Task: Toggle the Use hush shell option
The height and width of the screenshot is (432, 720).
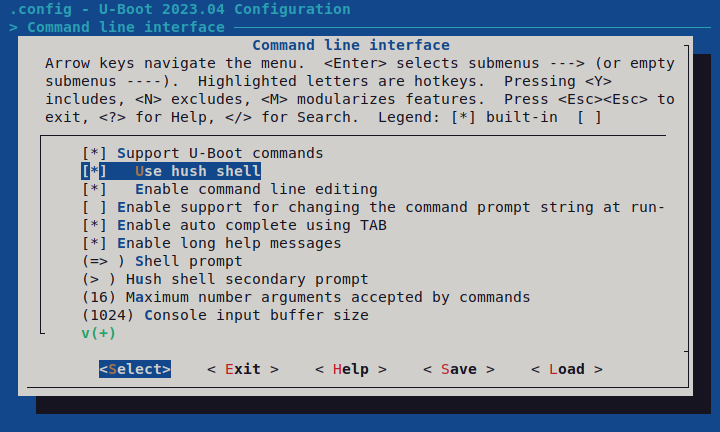Action: click(171, 171)
